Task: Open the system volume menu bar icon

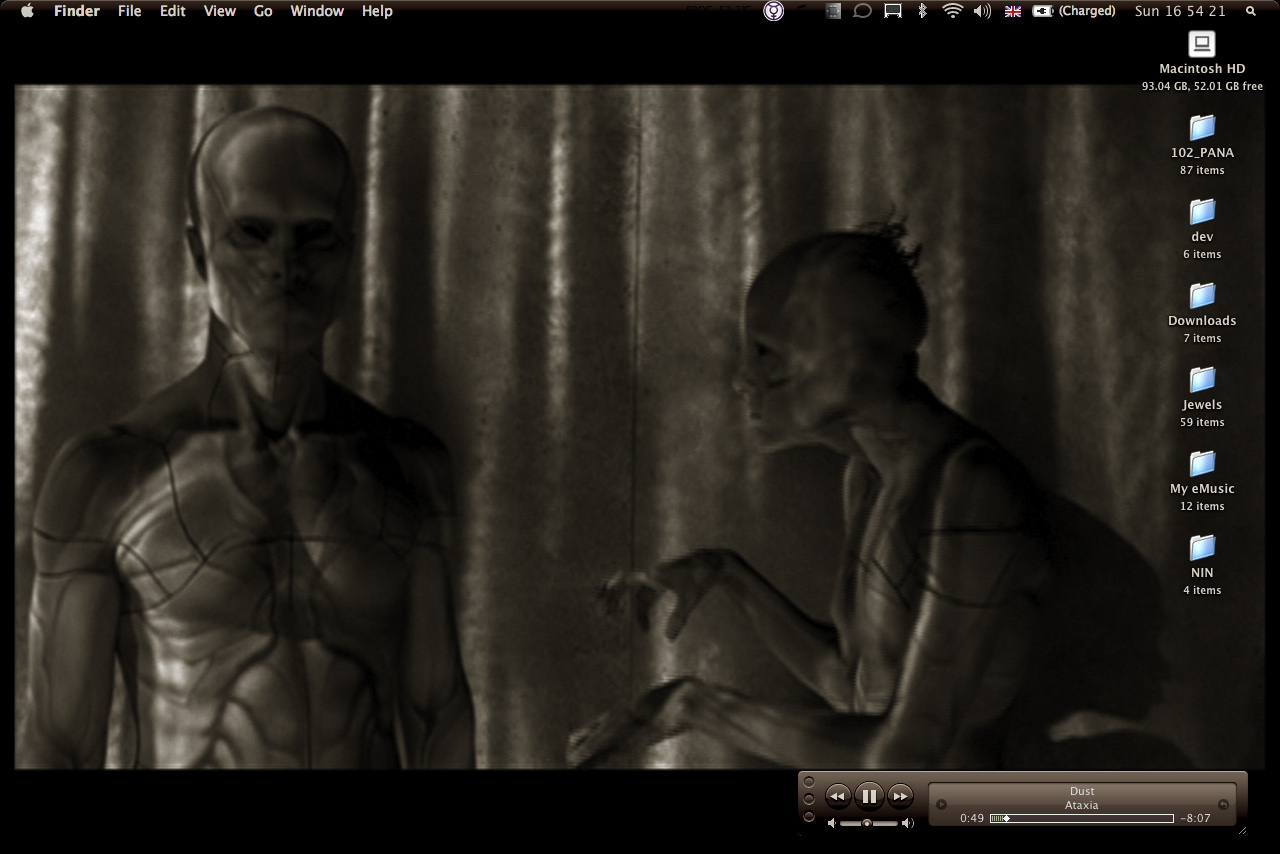Action: tap(982, 11)
